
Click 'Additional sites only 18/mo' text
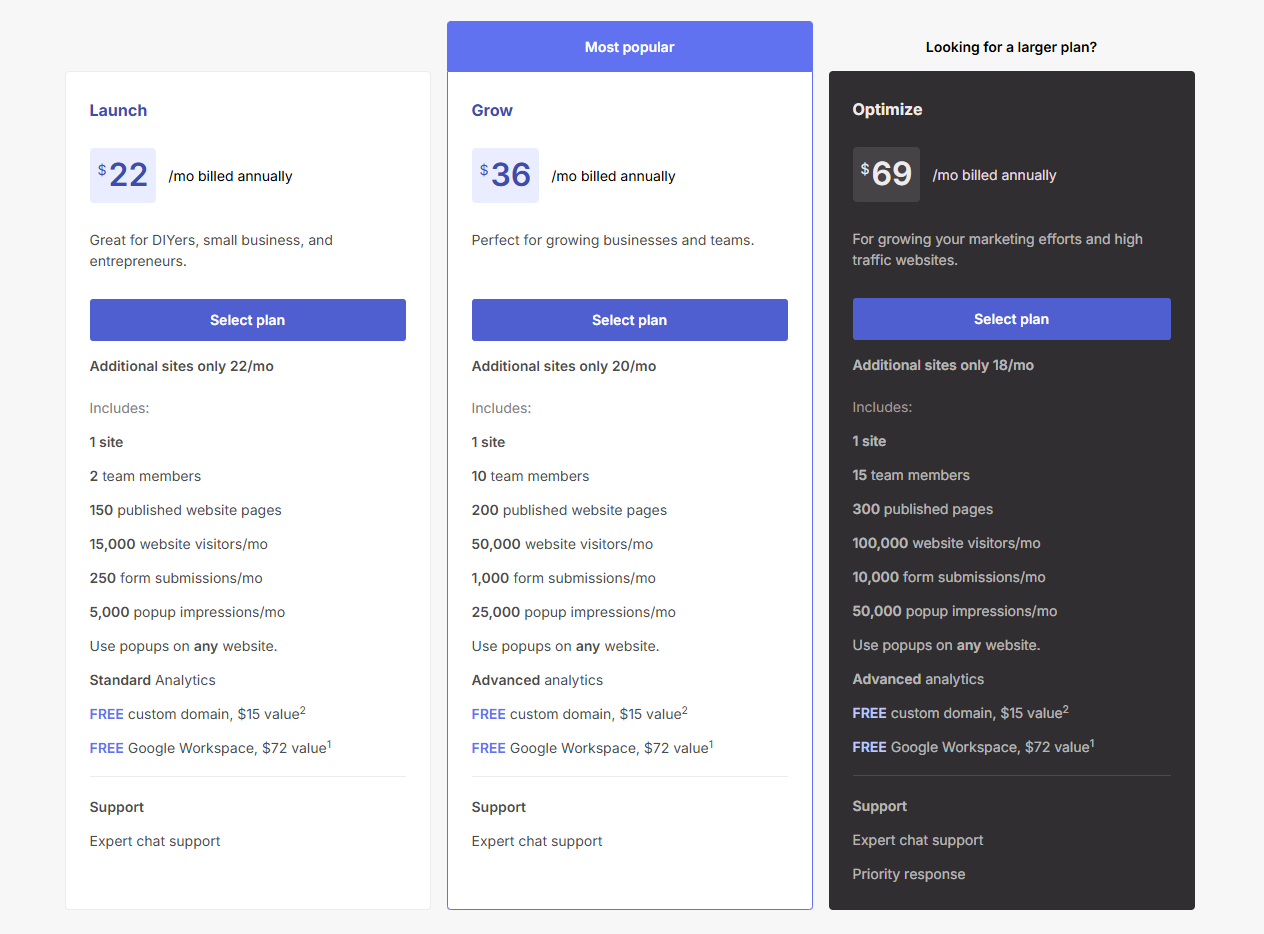click(943, 365)
